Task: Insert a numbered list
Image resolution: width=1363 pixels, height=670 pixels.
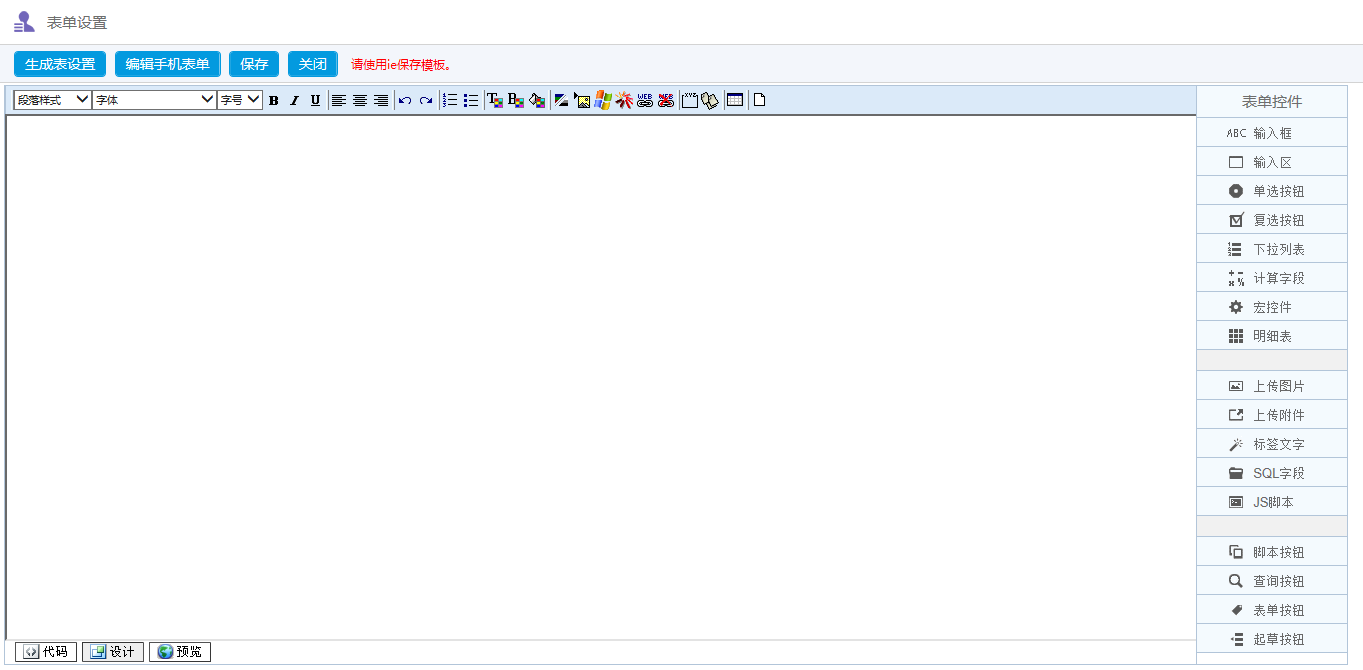Action: point(450,100)
